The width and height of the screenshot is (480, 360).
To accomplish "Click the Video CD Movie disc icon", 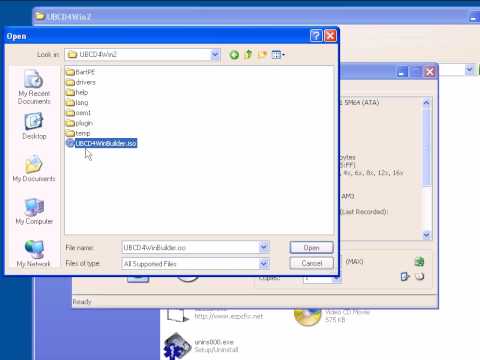I will coord(307,317).
